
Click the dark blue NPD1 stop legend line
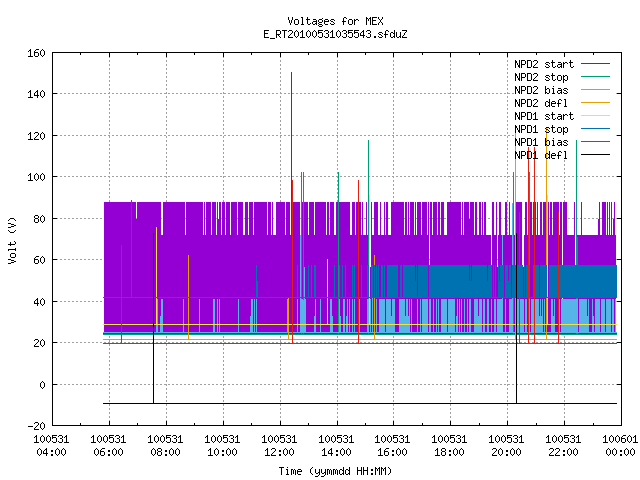596,129
